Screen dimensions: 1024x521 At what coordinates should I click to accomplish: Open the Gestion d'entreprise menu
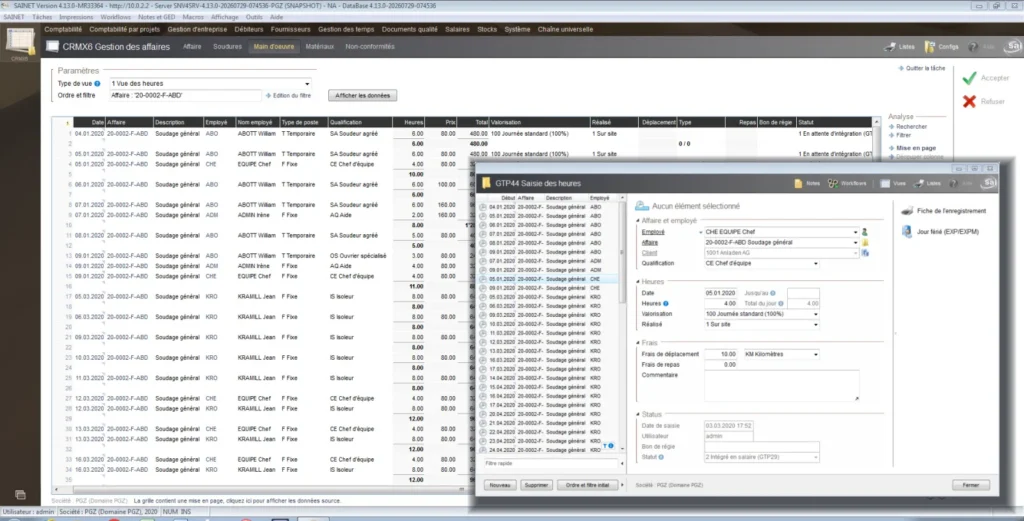click(x=197, y=29)
